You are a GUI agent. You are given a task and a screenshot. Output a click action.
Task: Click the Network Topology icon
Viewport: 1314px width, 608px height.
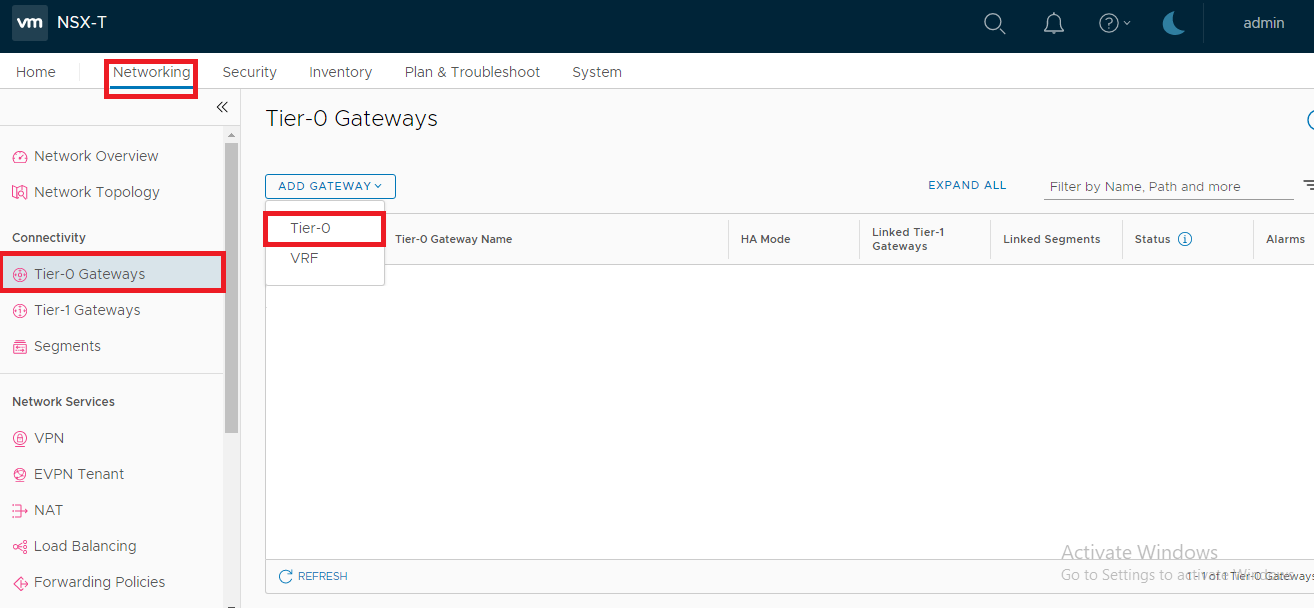20,193
